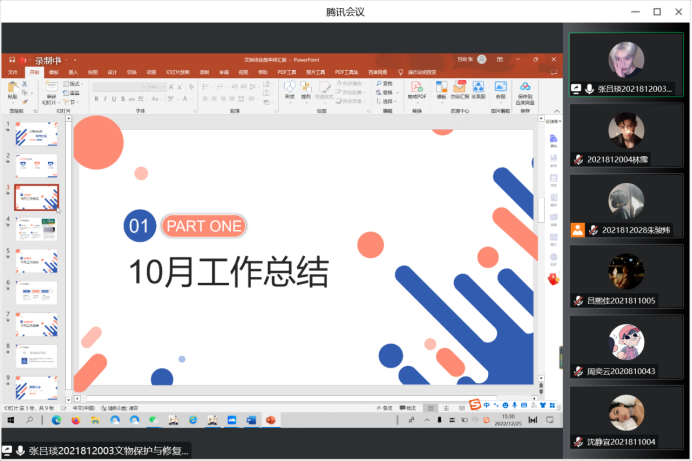The image size is (692, 461).
Task: Select participant tile 2021812004林霈
Action: (x=626, y=136)
